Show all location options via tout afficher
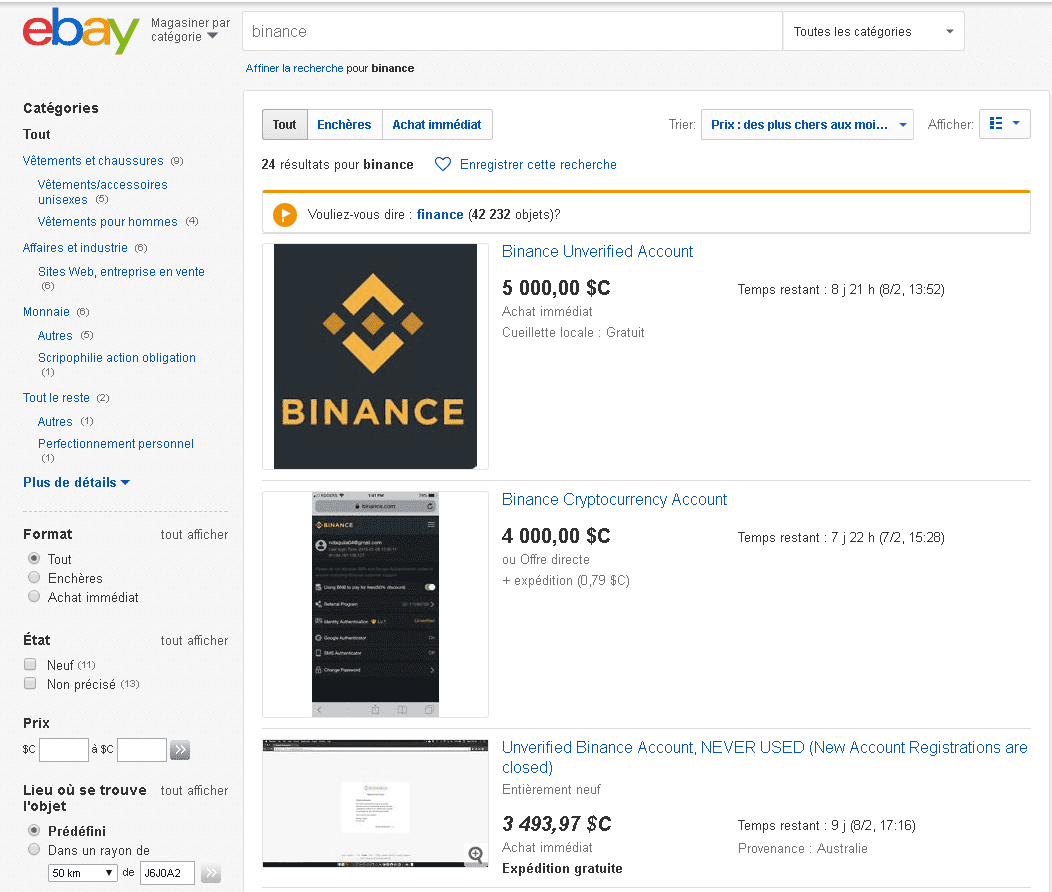The width and height of the screenshot is (1052, 892). [x=195, y=791]
